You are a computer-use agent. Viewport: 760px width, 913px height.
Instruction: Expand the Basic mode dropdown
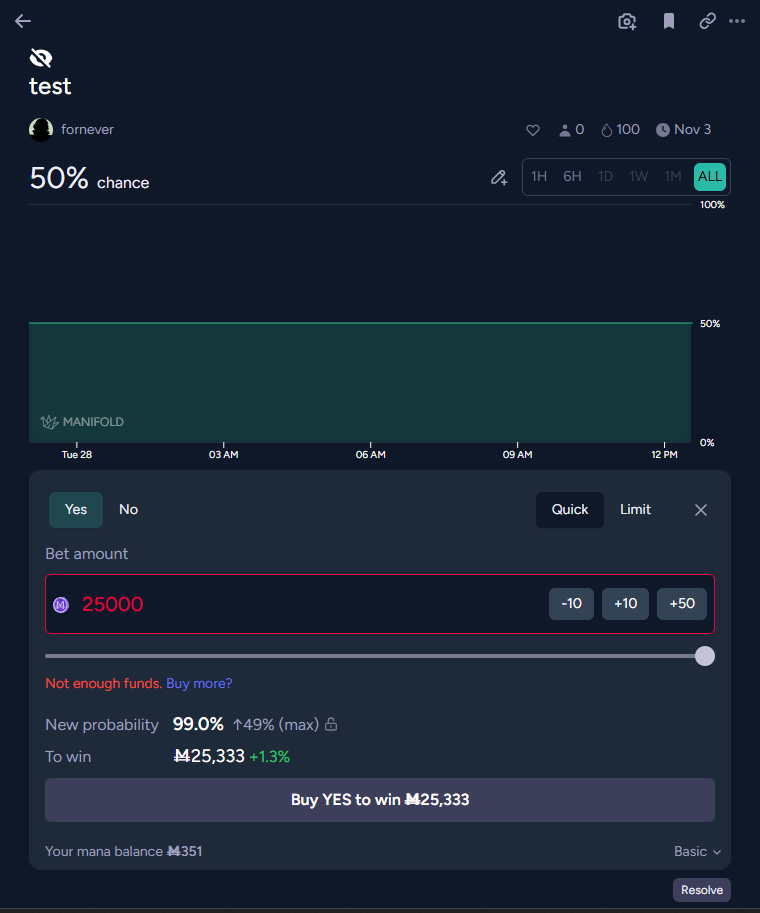pos(697,851)
